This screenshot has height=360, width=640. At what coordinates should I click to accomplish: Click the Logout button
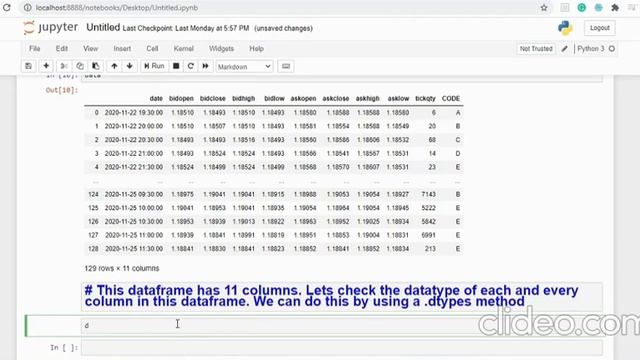(x=600, y=28)
